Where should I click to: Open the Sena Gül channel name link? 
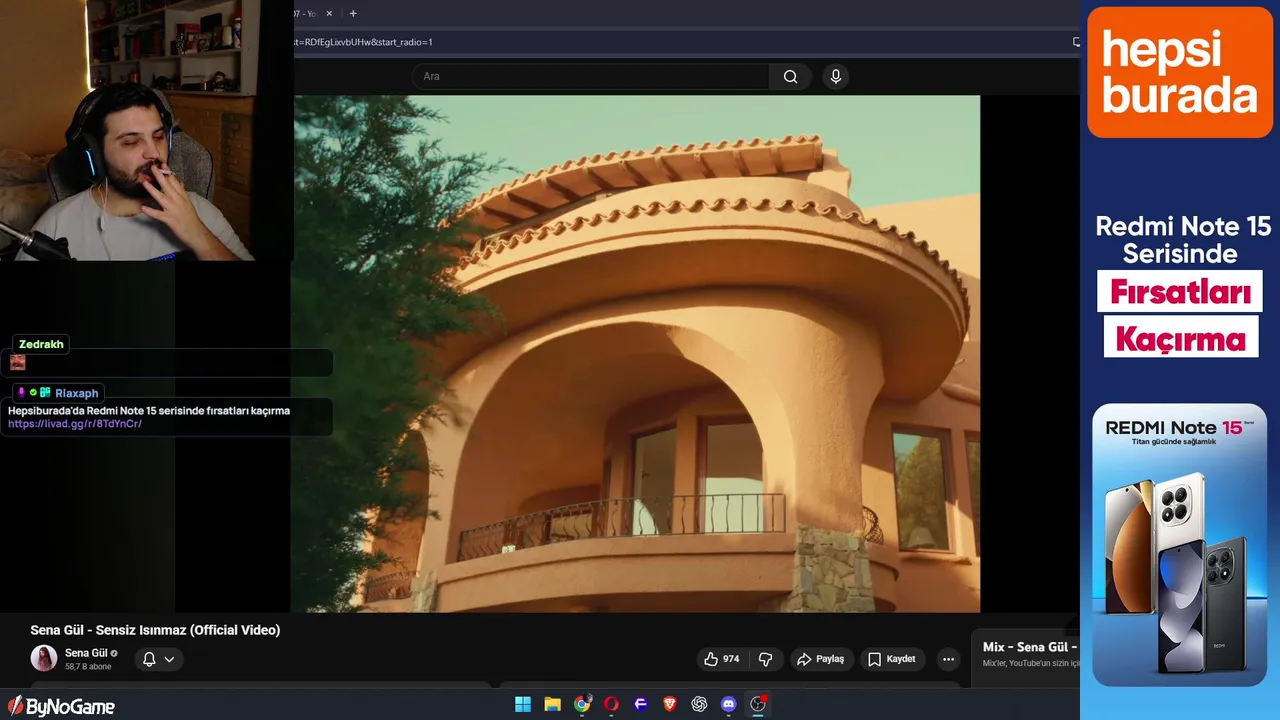click(x=86, y=653)
